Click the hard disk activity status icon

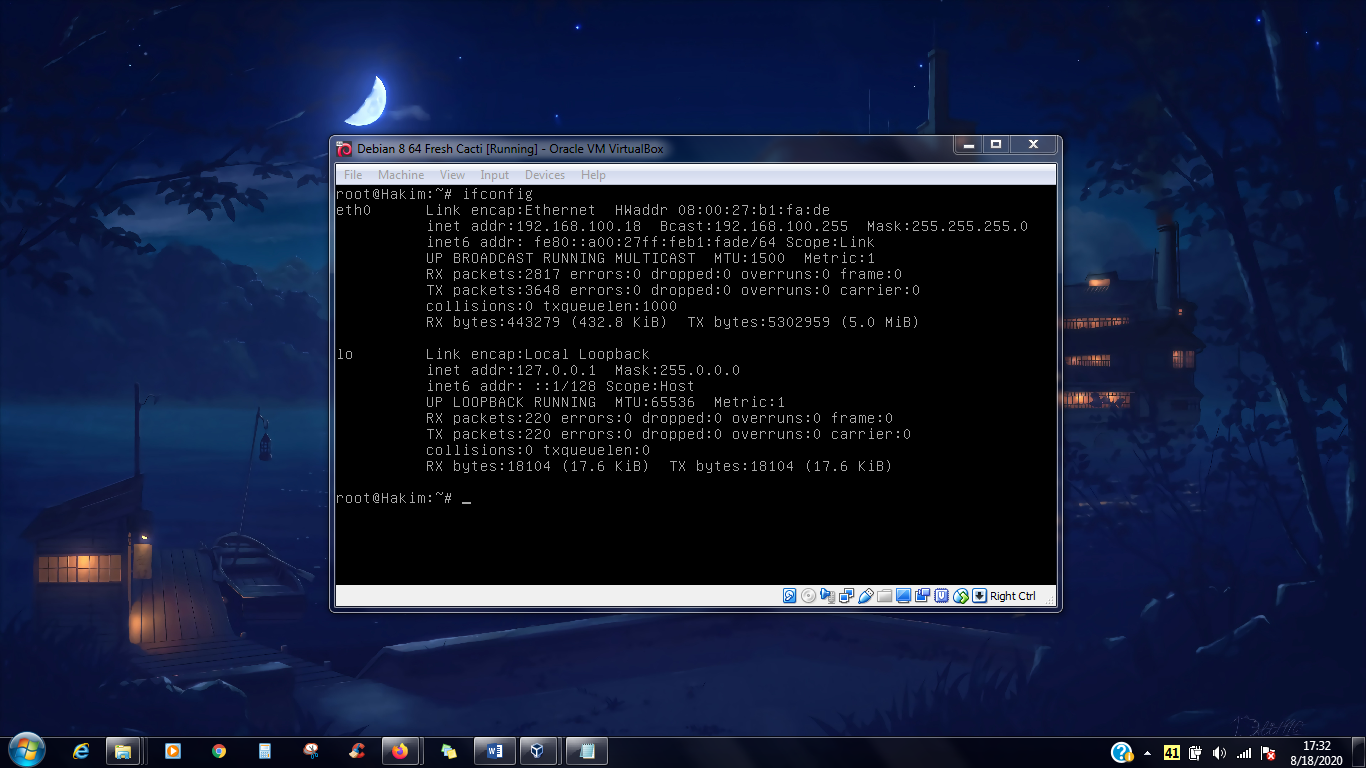coord(790,596)
